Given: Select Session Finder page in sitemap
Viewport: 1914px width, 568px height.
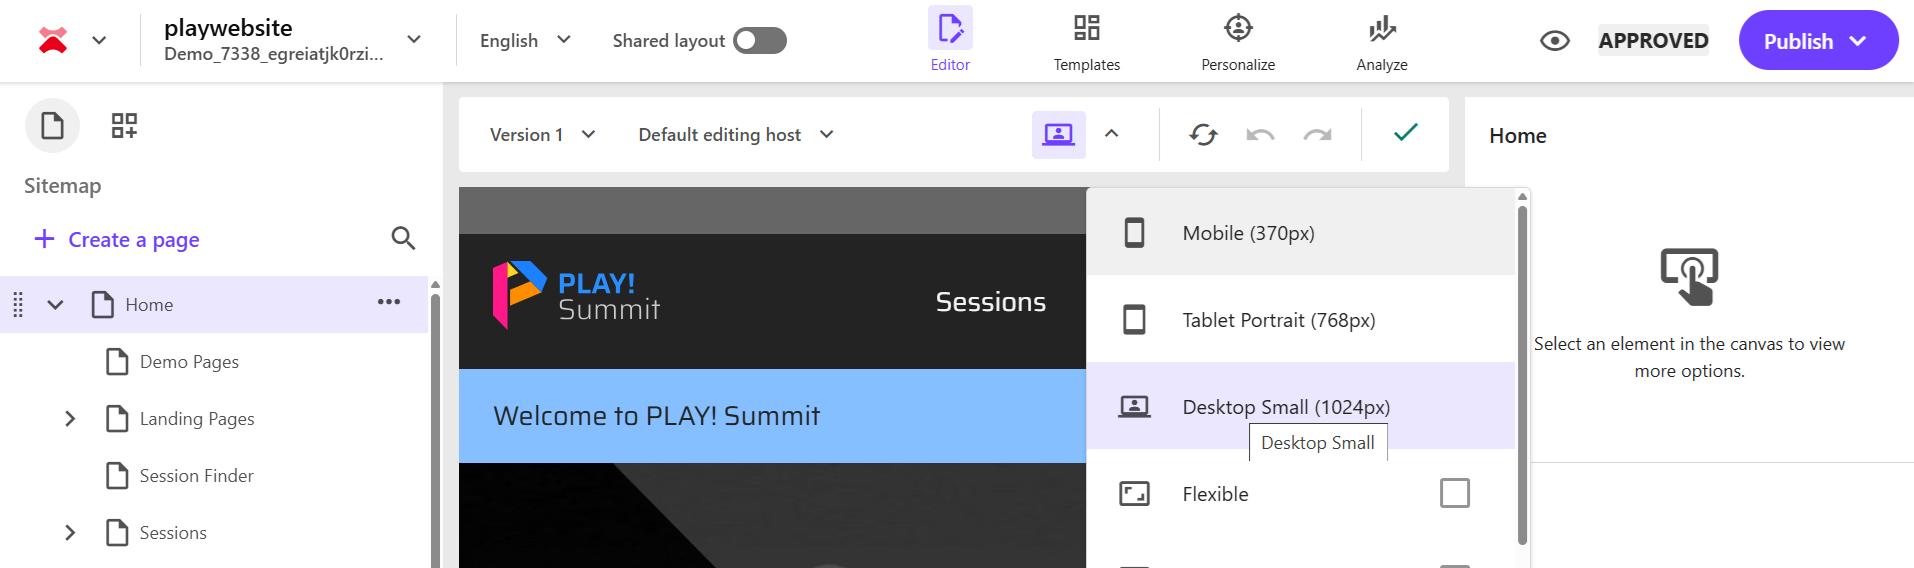Looking at the screenshot, I should pyautogui.click(x=196, y=476).
